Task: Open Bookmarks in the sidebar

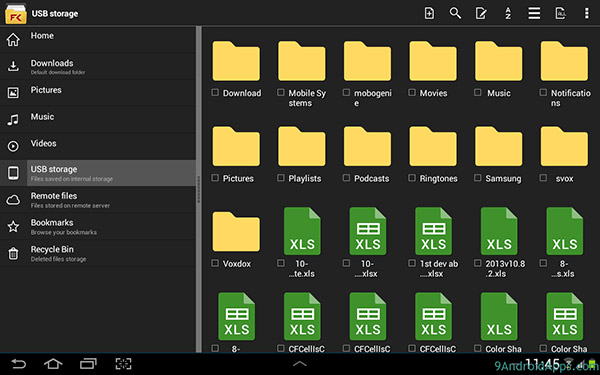Action: (98, 227)
